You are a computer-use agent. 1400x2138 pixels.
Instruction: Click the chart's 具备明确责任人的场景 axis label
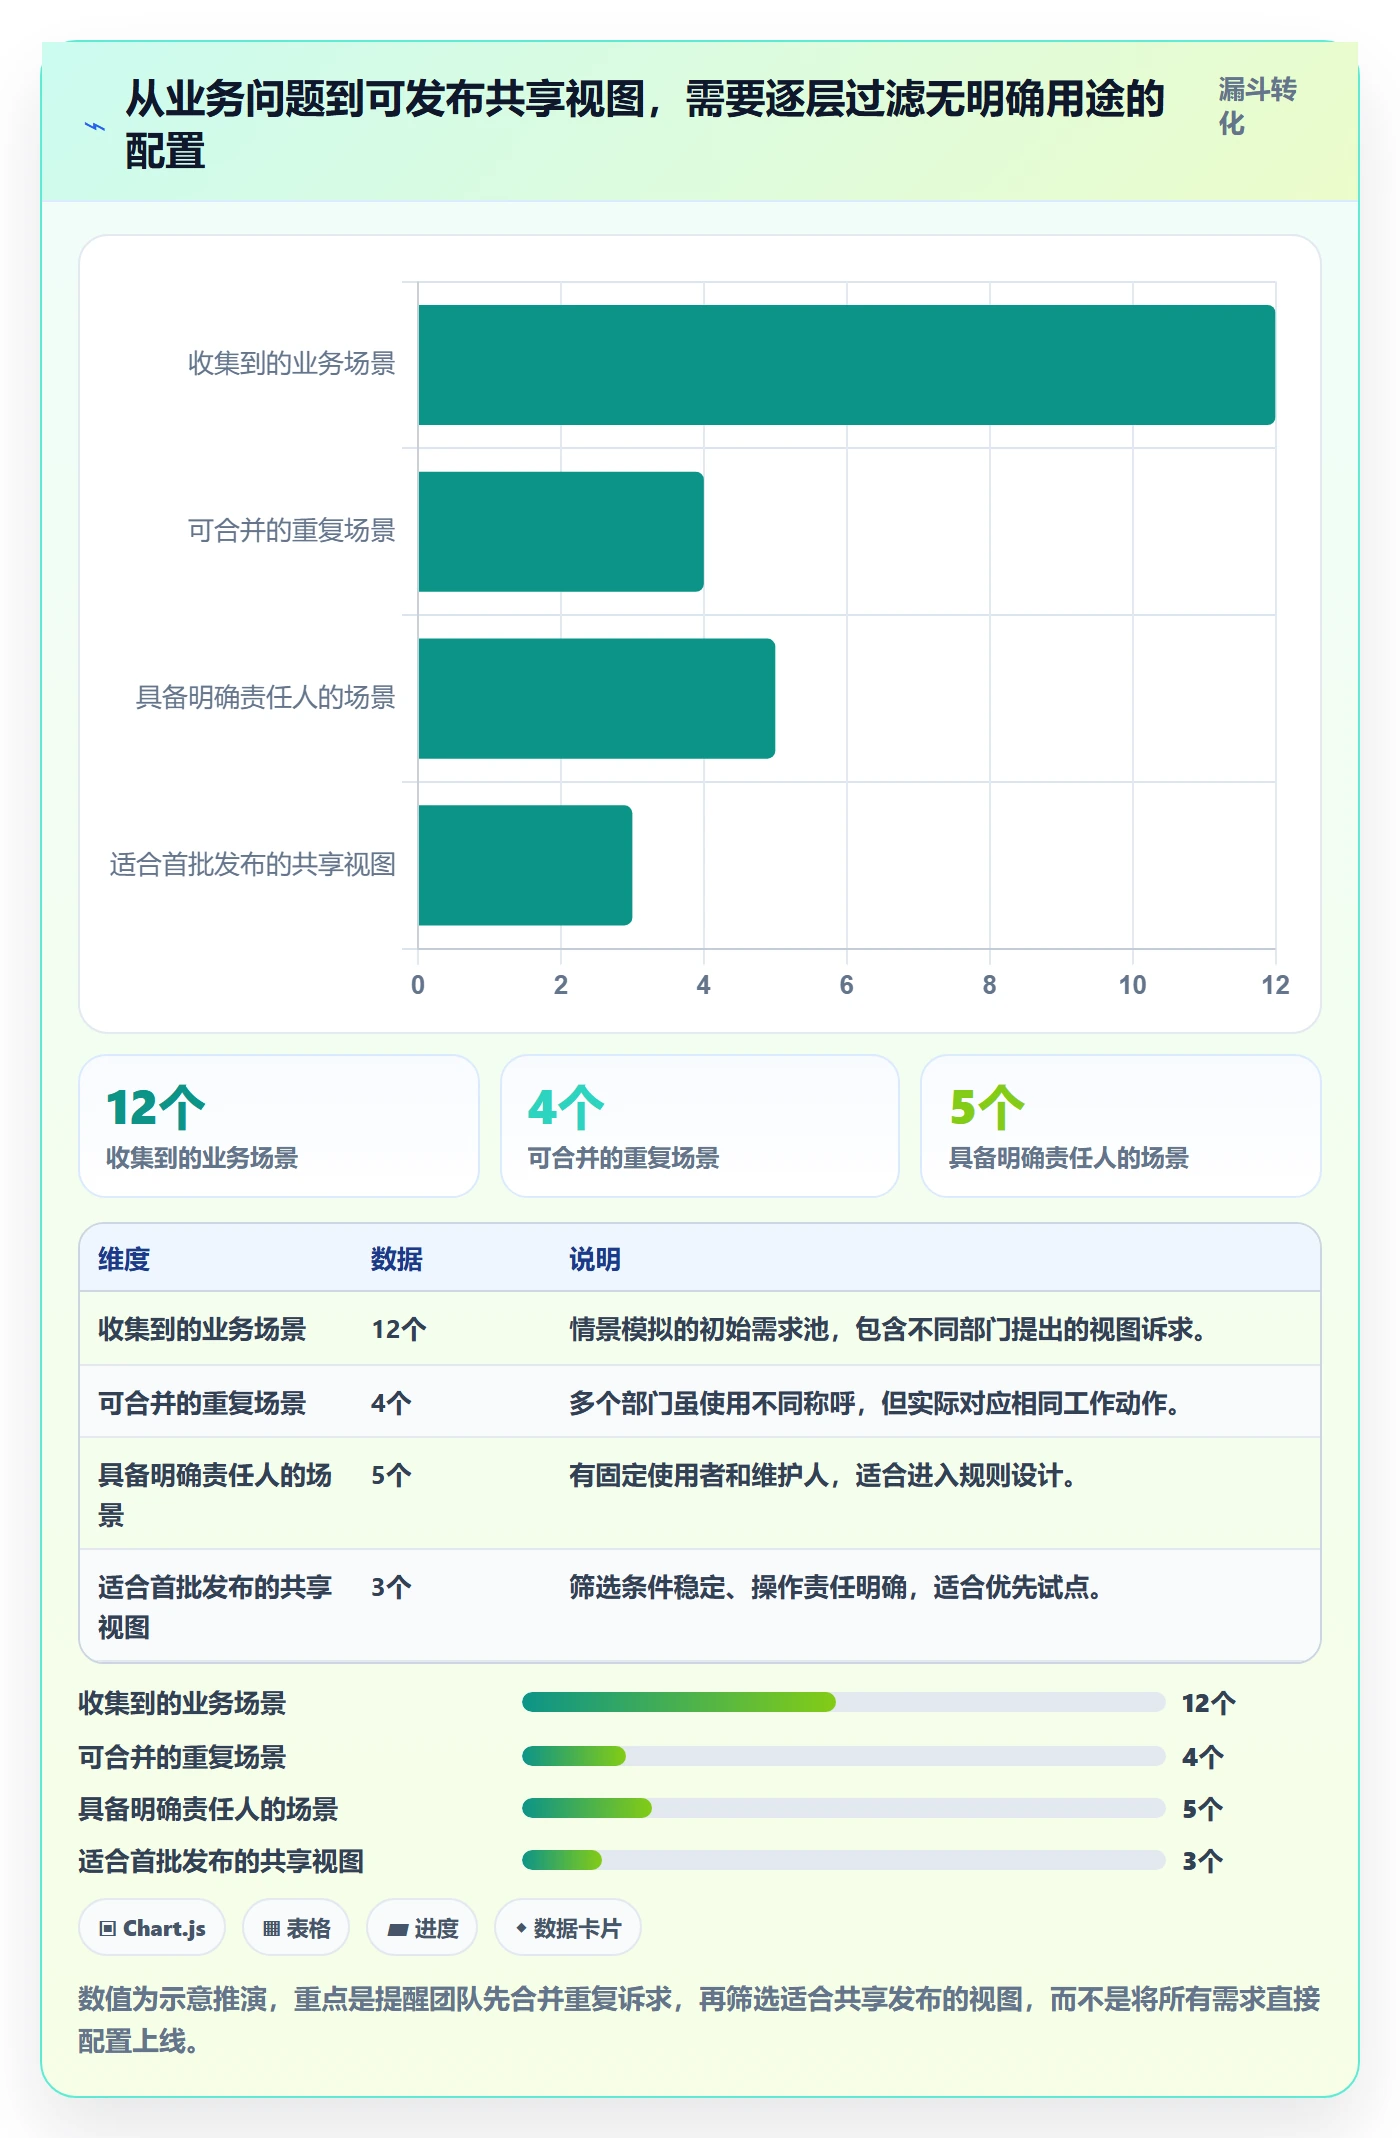(x=266, y=697)
